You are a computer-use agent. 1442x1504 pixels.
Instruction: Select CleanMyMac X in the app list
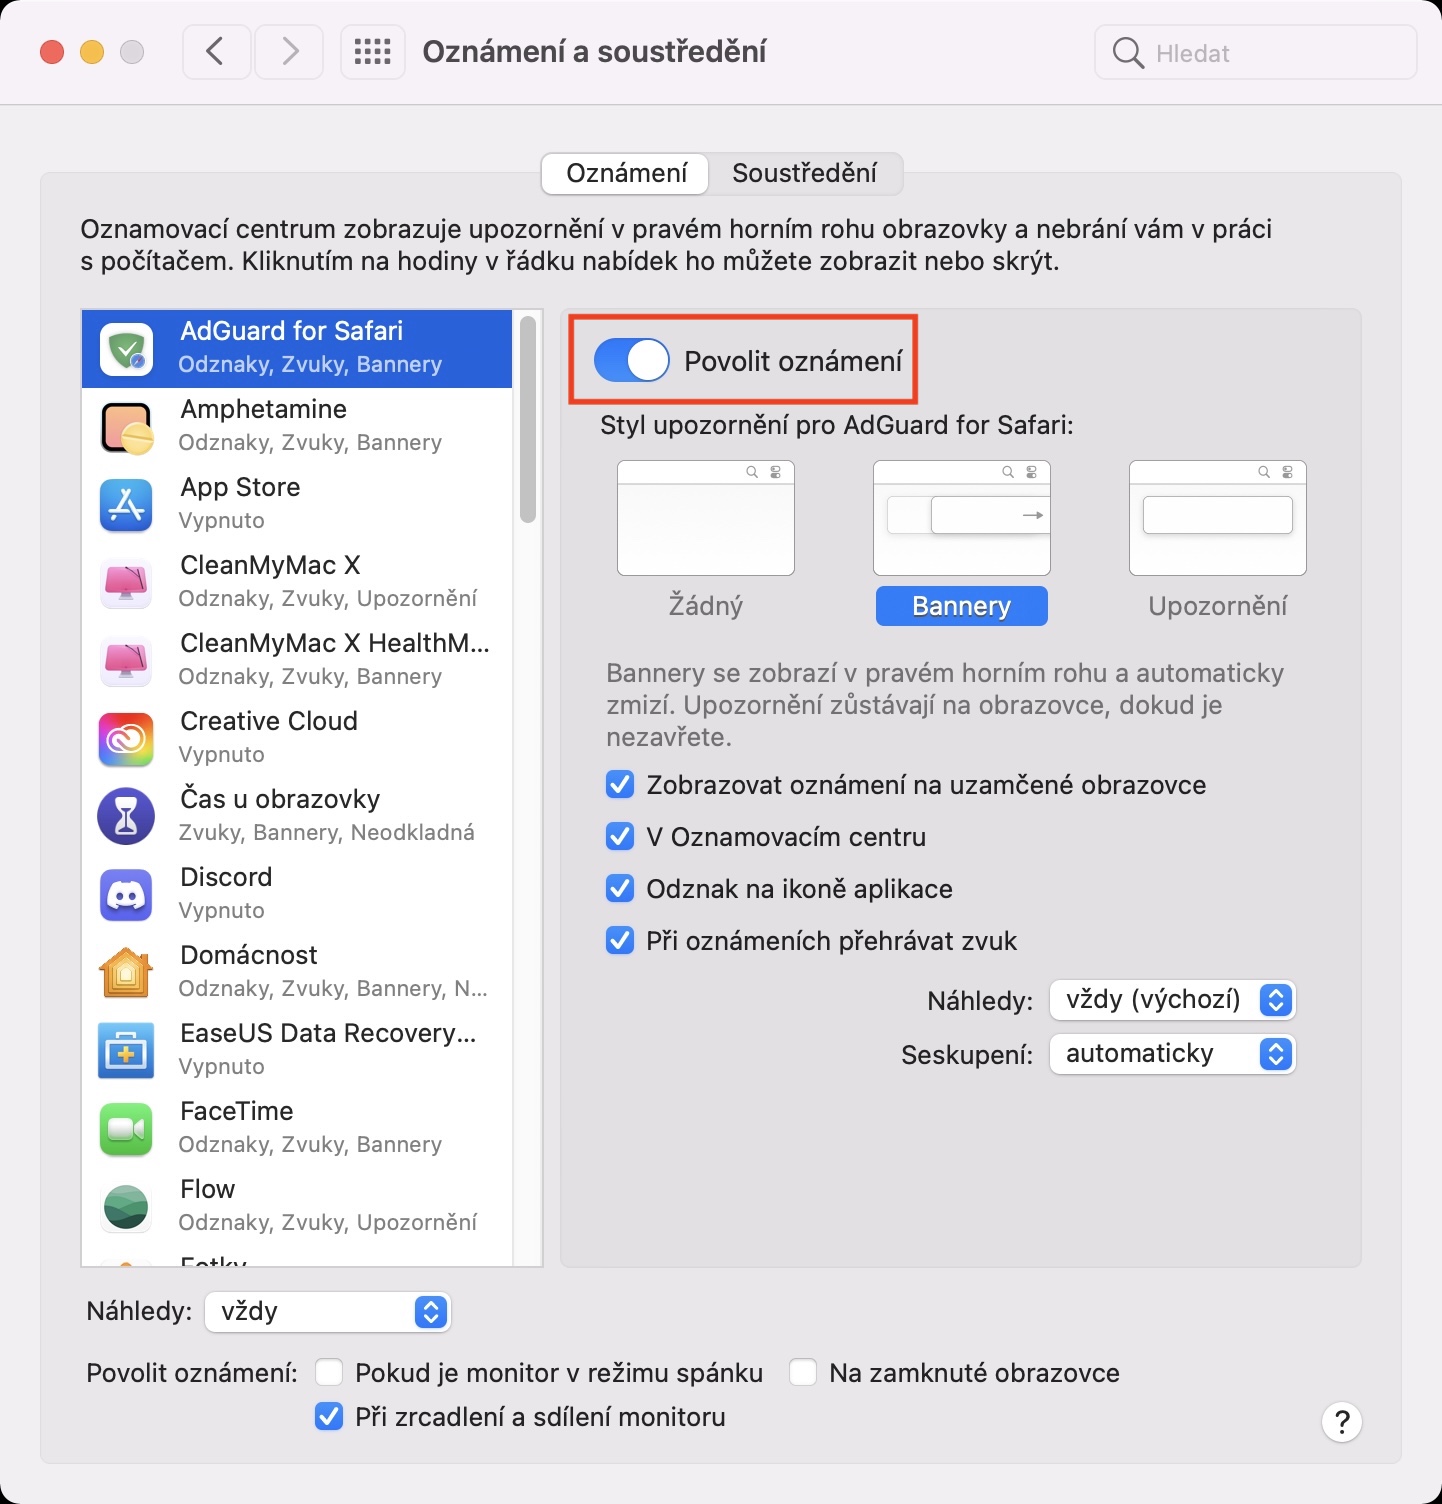tap(297, 583)
